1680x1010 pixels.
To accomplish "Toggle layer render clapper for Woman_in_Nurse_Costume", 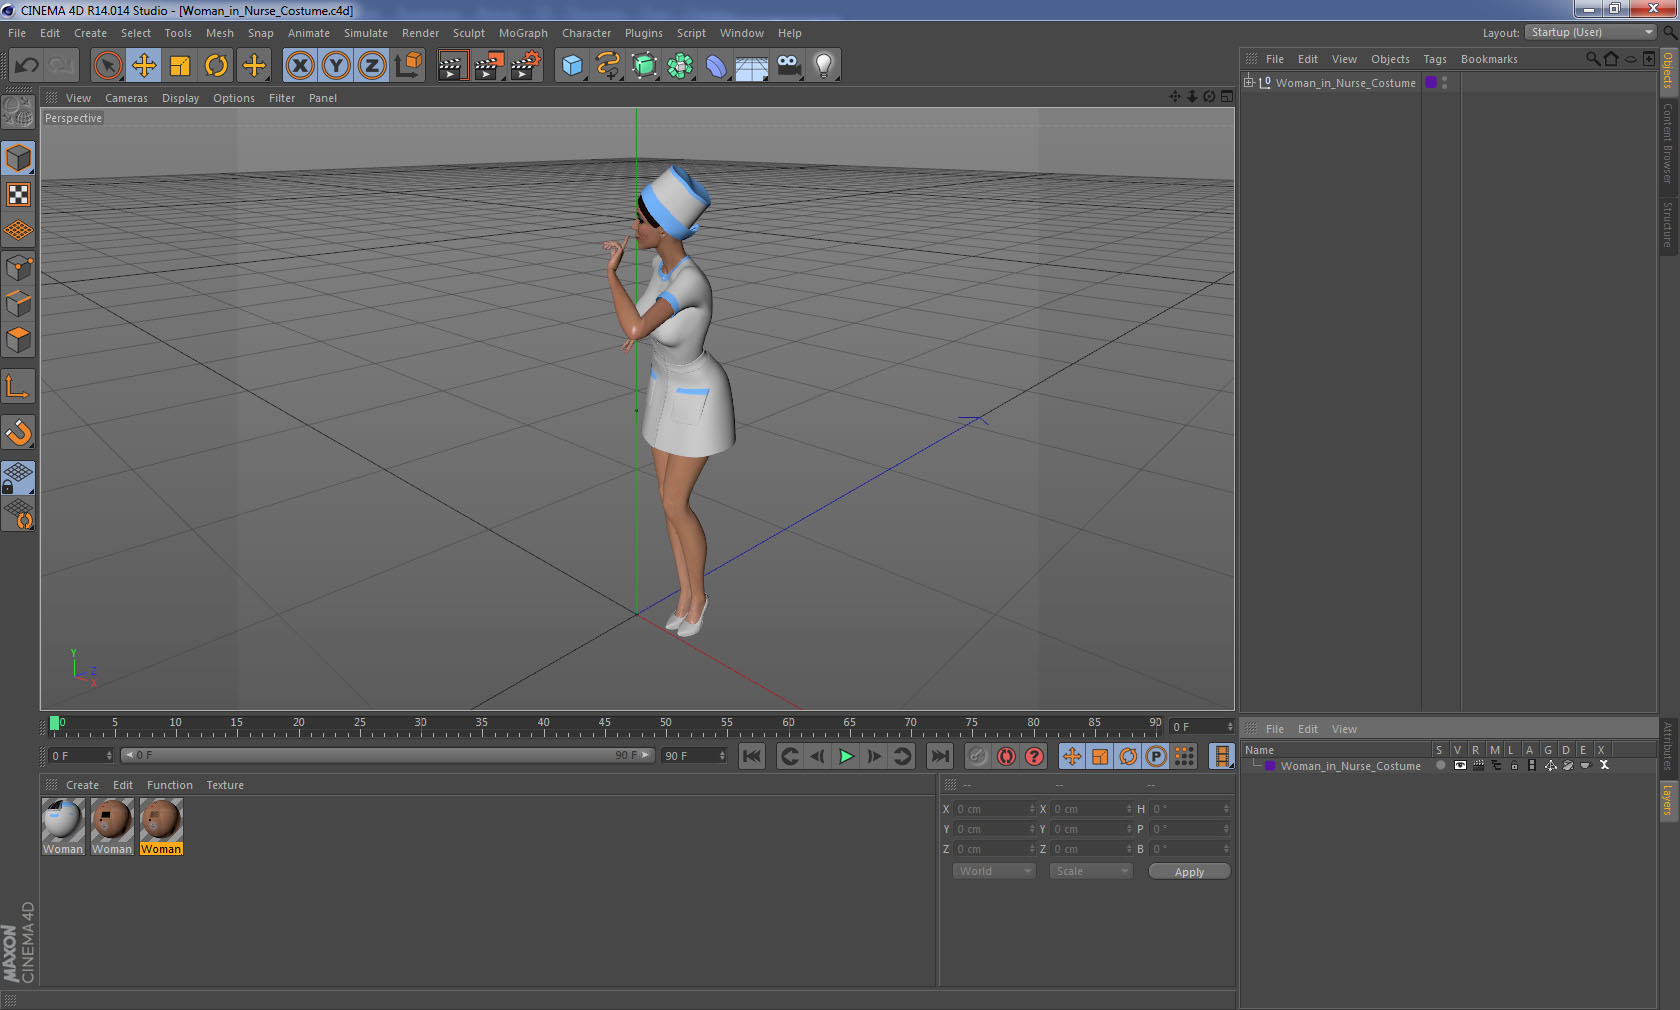I will (x=1478, y=766).
